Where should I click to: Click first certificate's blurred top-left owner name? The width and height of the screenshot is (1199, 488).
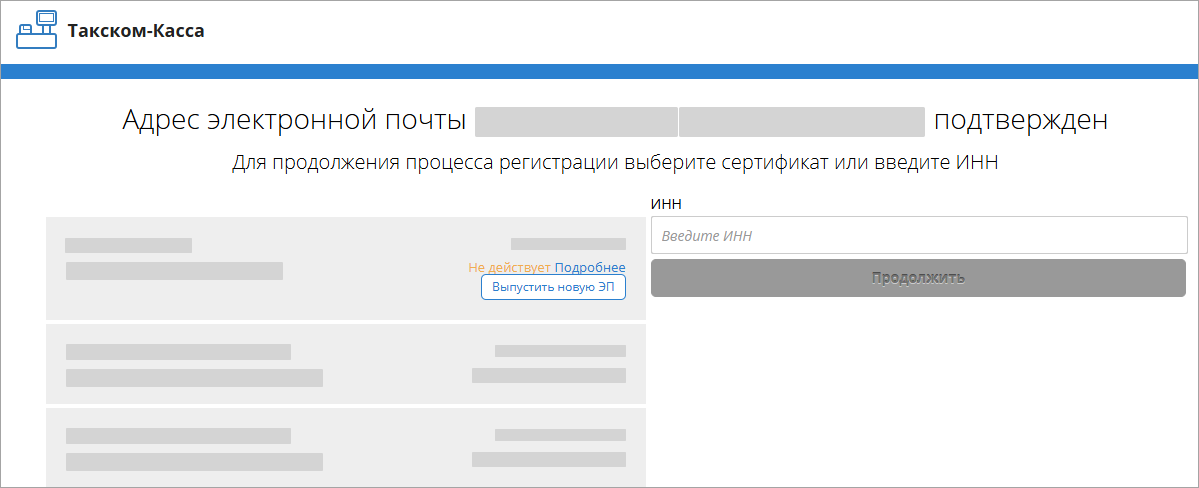128,245
